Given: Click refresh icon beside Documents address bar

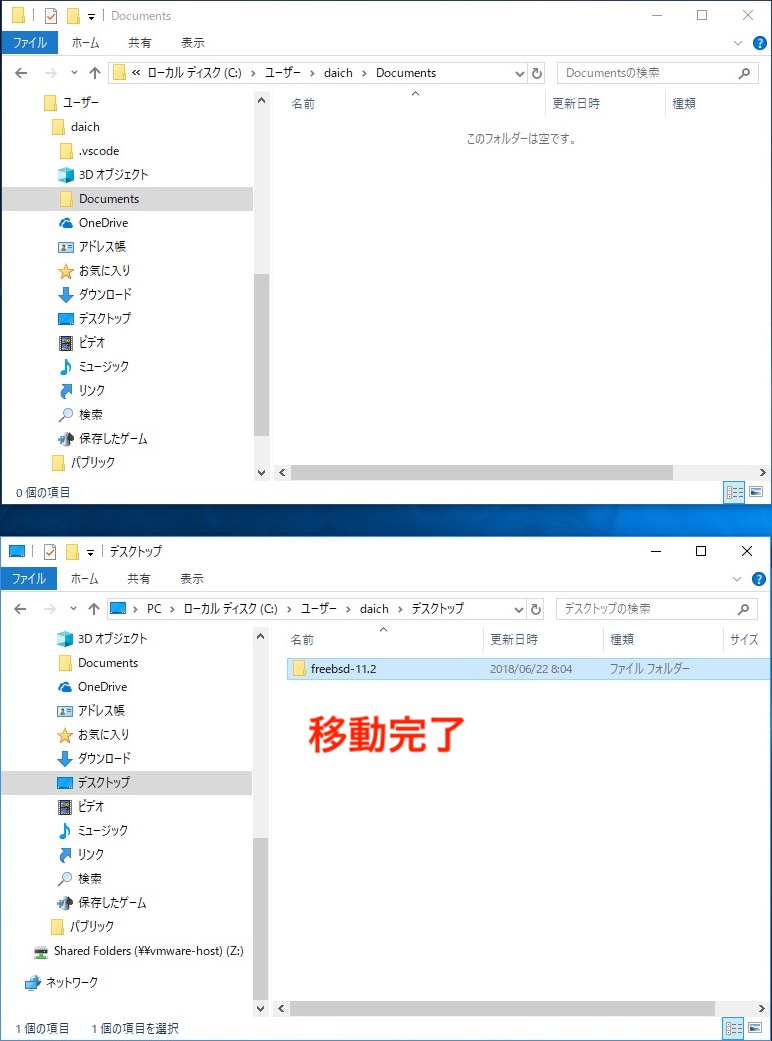Looking at the screenshot, I should 537,73.
